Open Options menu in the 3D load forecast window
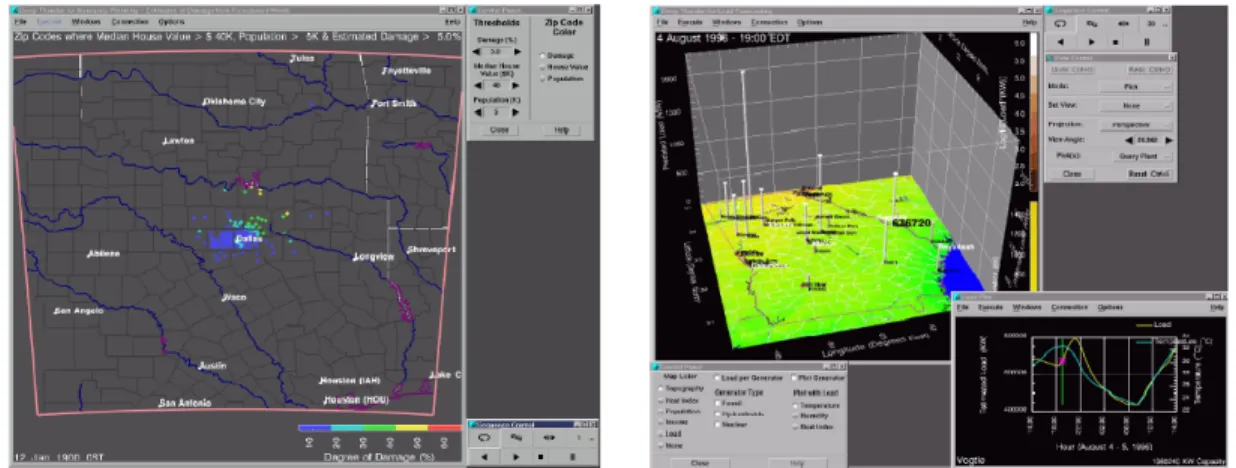 (x=810, y=21)
